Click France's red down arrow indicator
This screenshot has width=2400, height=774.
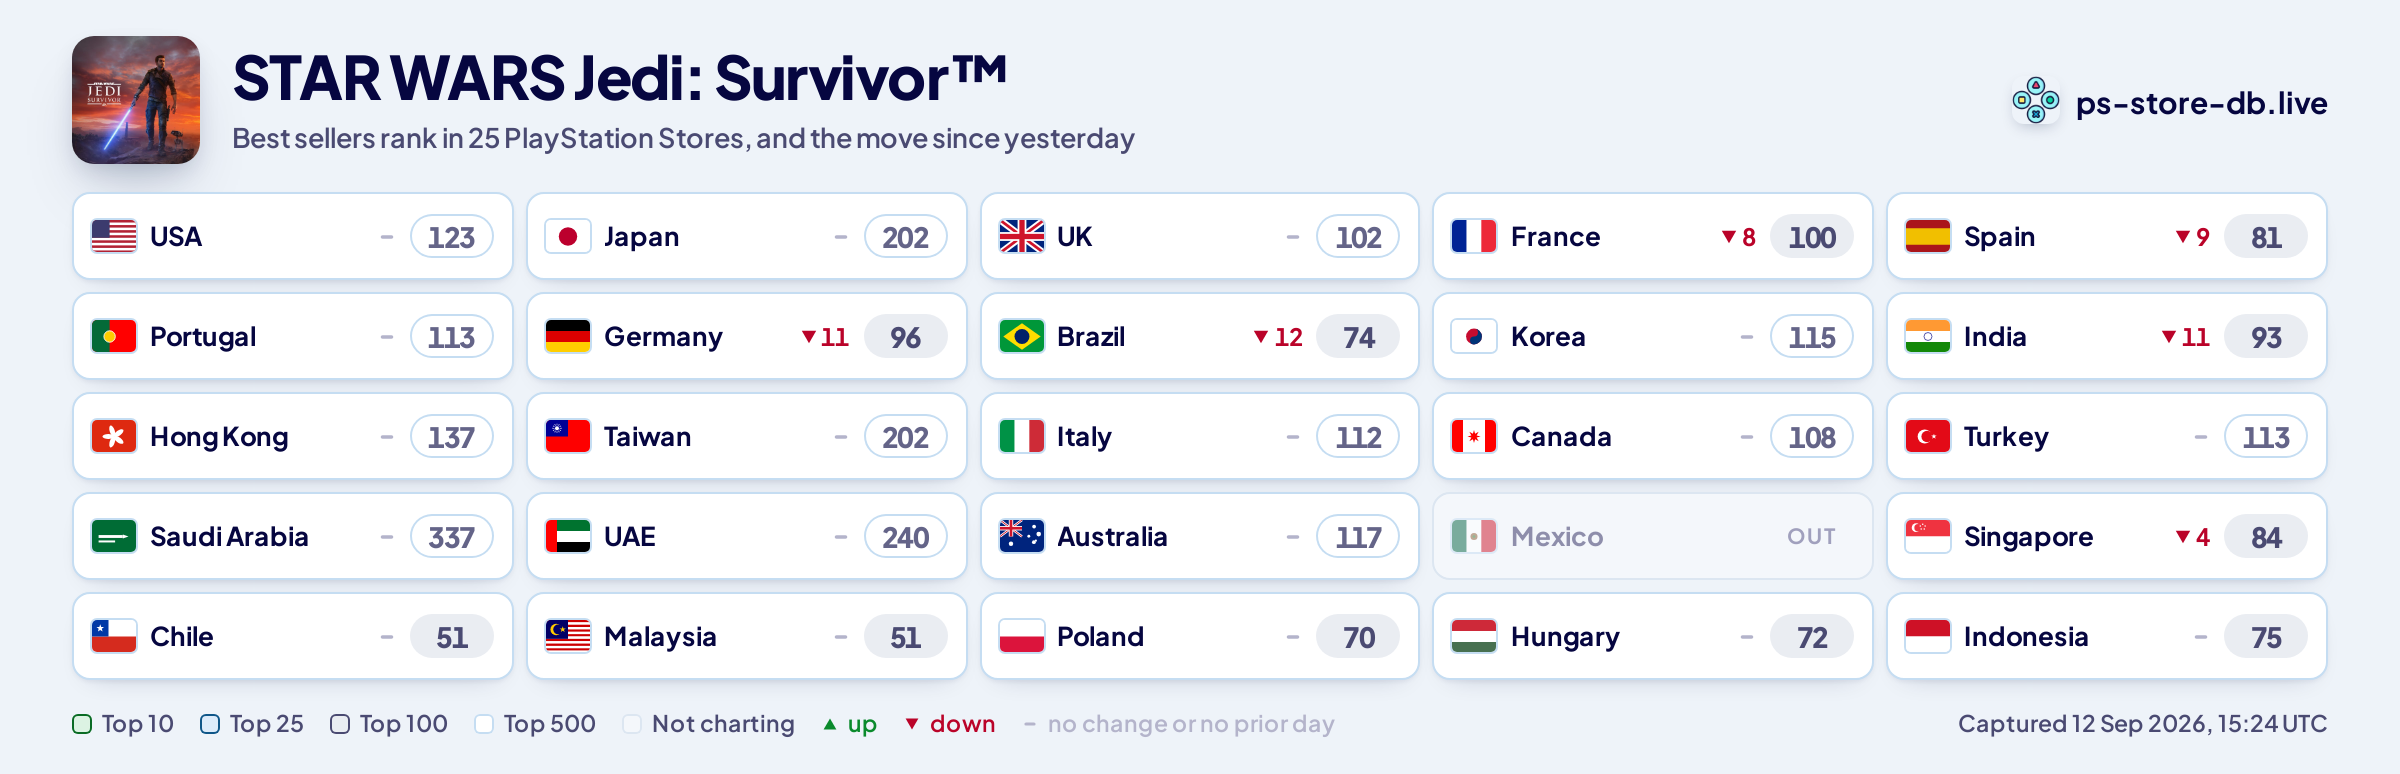1728,237
